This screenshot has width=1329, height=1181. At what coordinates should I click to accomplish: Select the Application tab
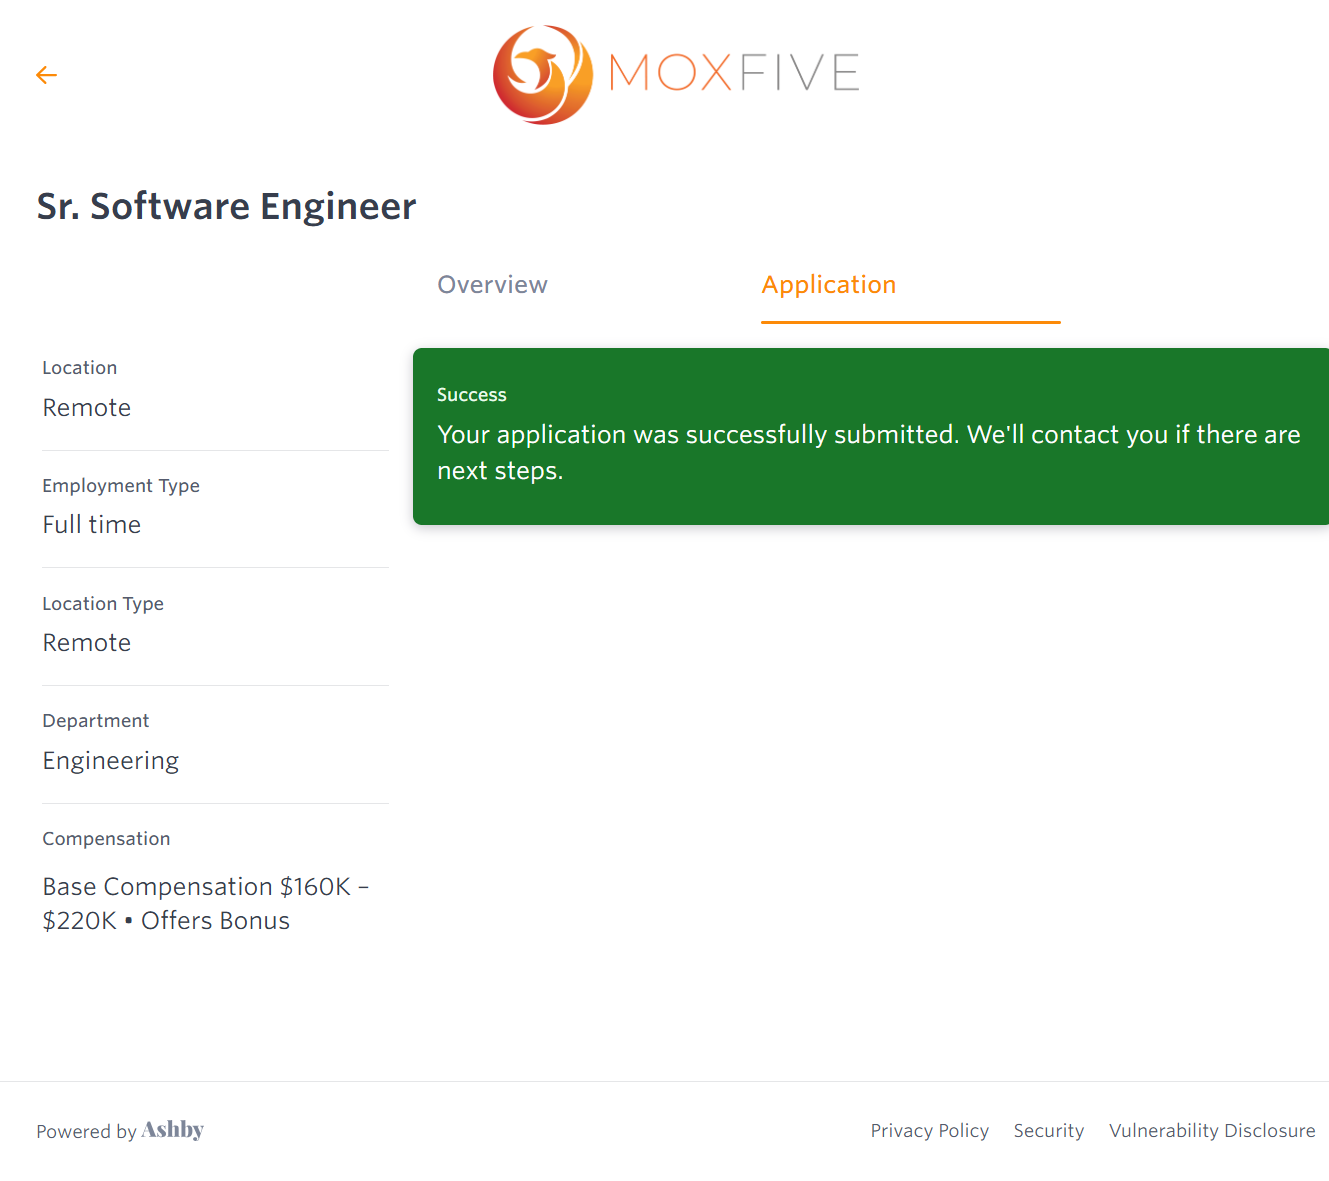tap(828, 285)
